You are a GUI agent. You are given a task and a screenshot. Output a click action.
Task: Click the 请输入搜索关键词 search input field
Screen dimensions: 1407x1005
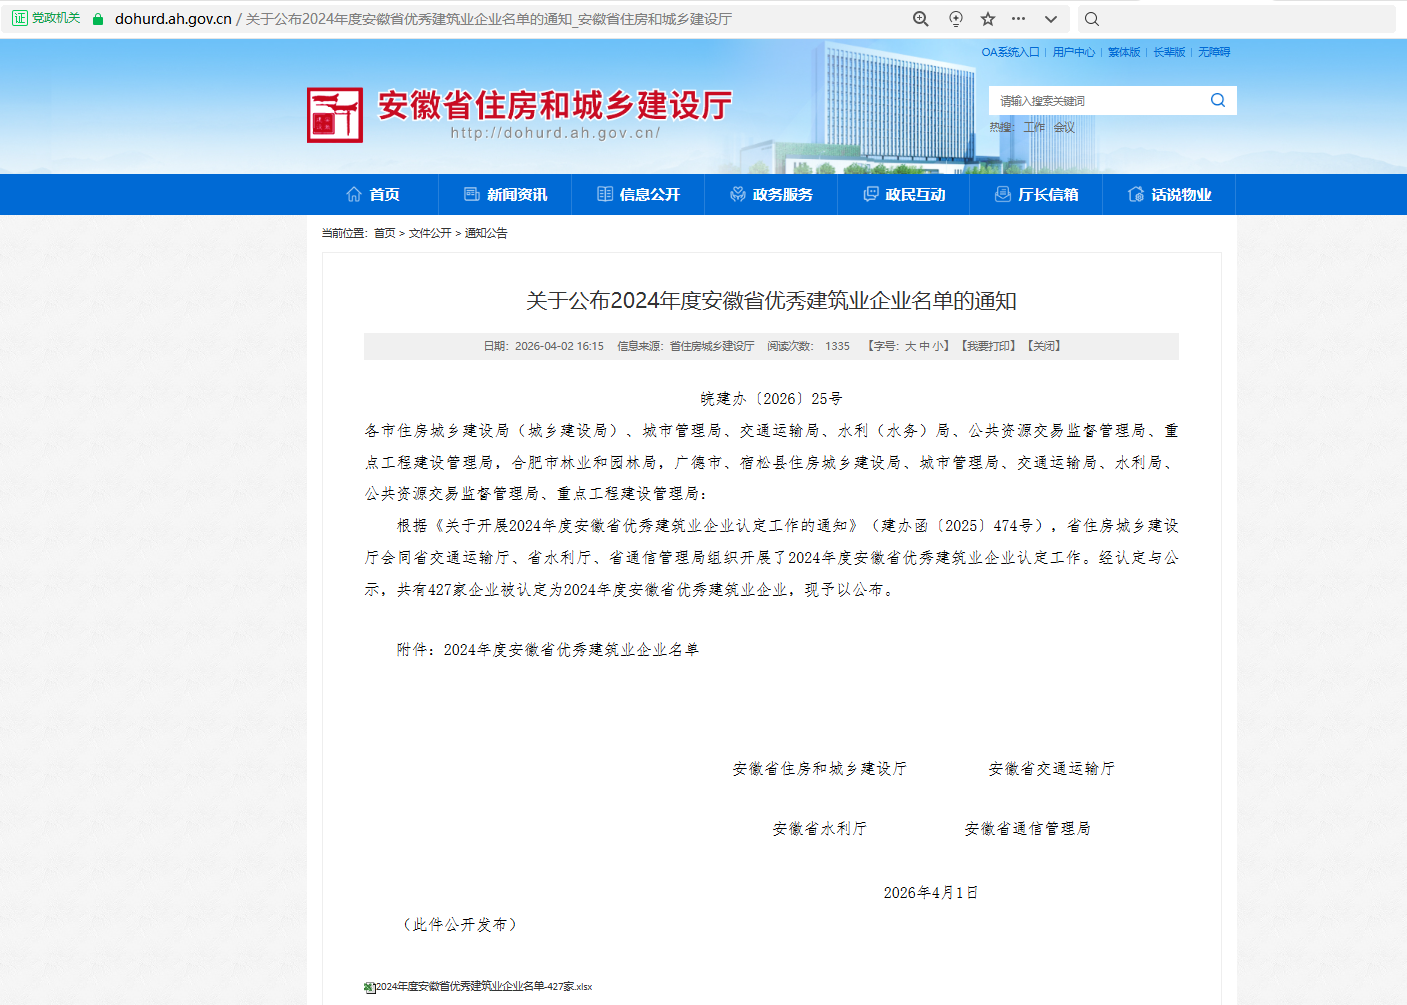pos(1095,101)
